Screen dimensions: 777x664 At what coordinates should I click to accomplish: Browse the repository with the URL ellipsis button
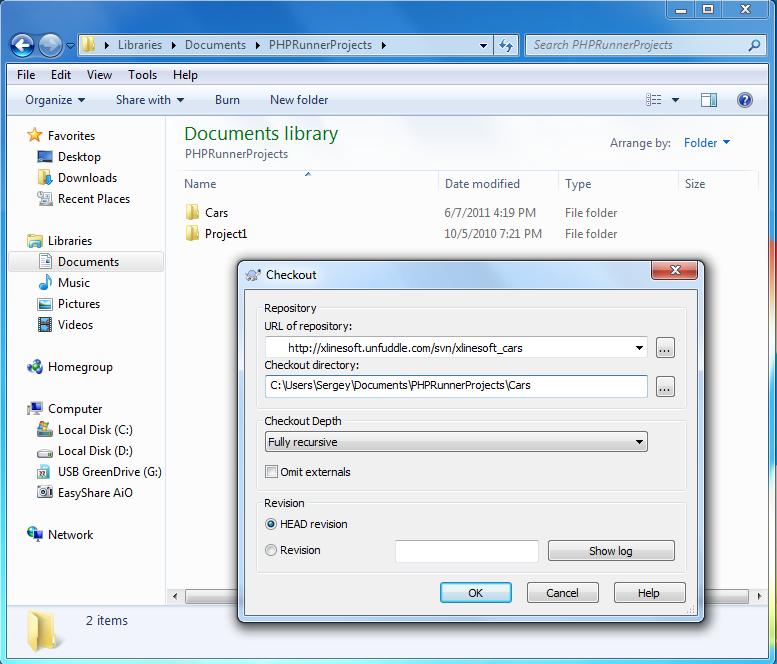[x=665, y=348]
